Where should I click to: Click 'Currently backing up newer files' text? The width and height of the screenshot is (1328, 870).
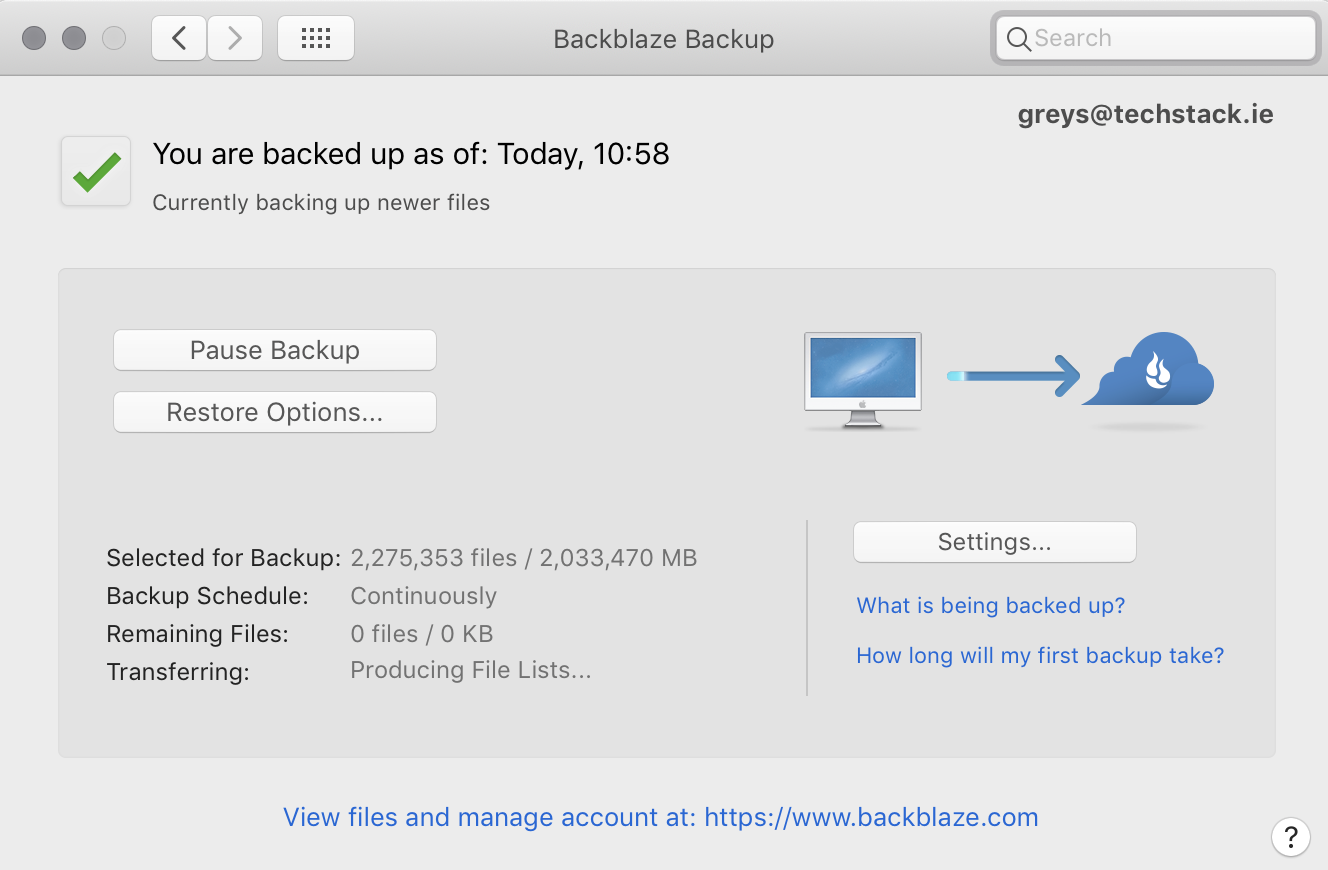pyautogui.click(x=321, y=203)
